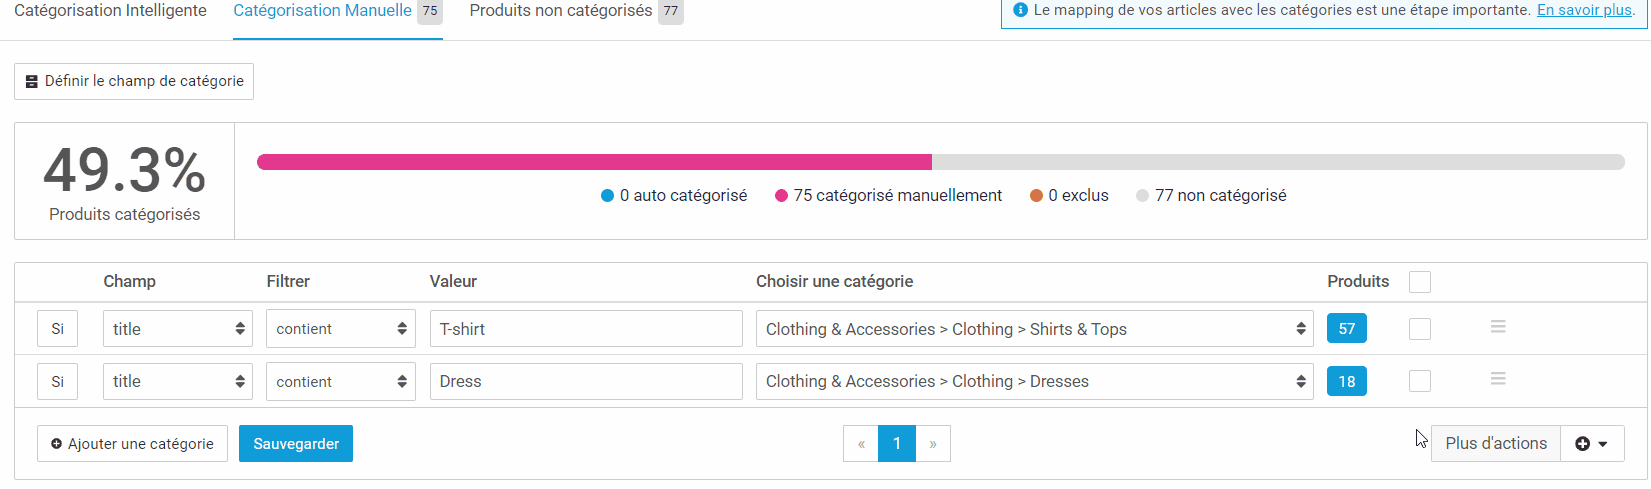Click the 'Plus d'actions' button
The width and height of the screenshot is (1651, 489).
pos(1496,444)
